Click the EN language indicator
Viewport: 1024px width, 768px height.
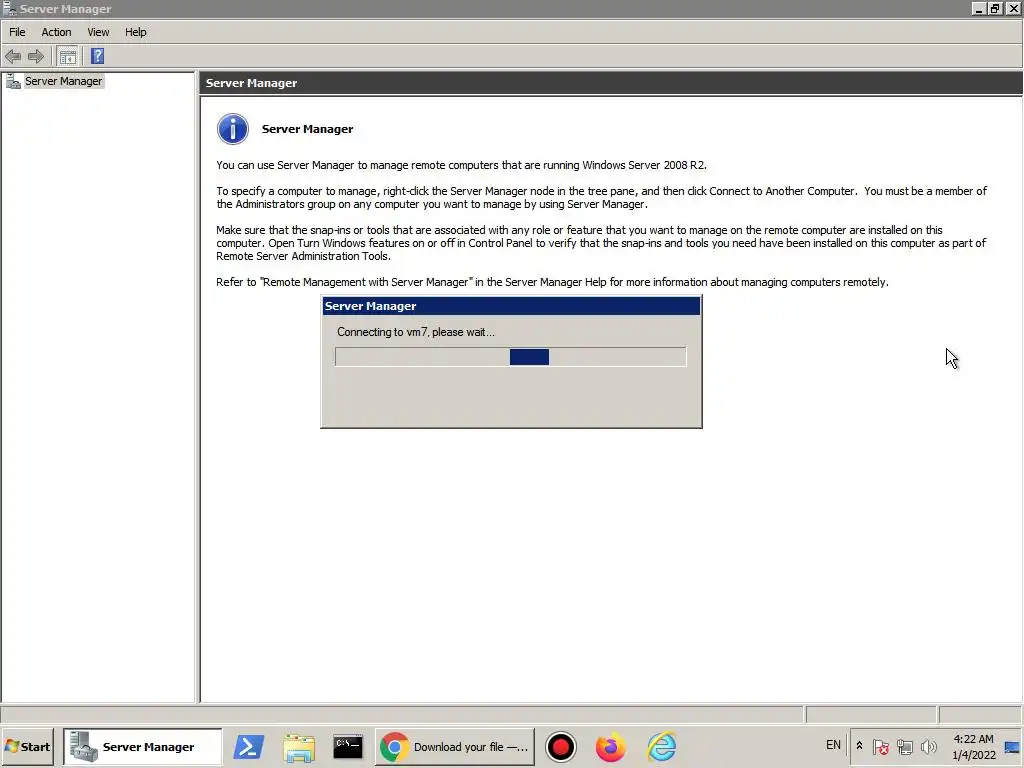833,744
